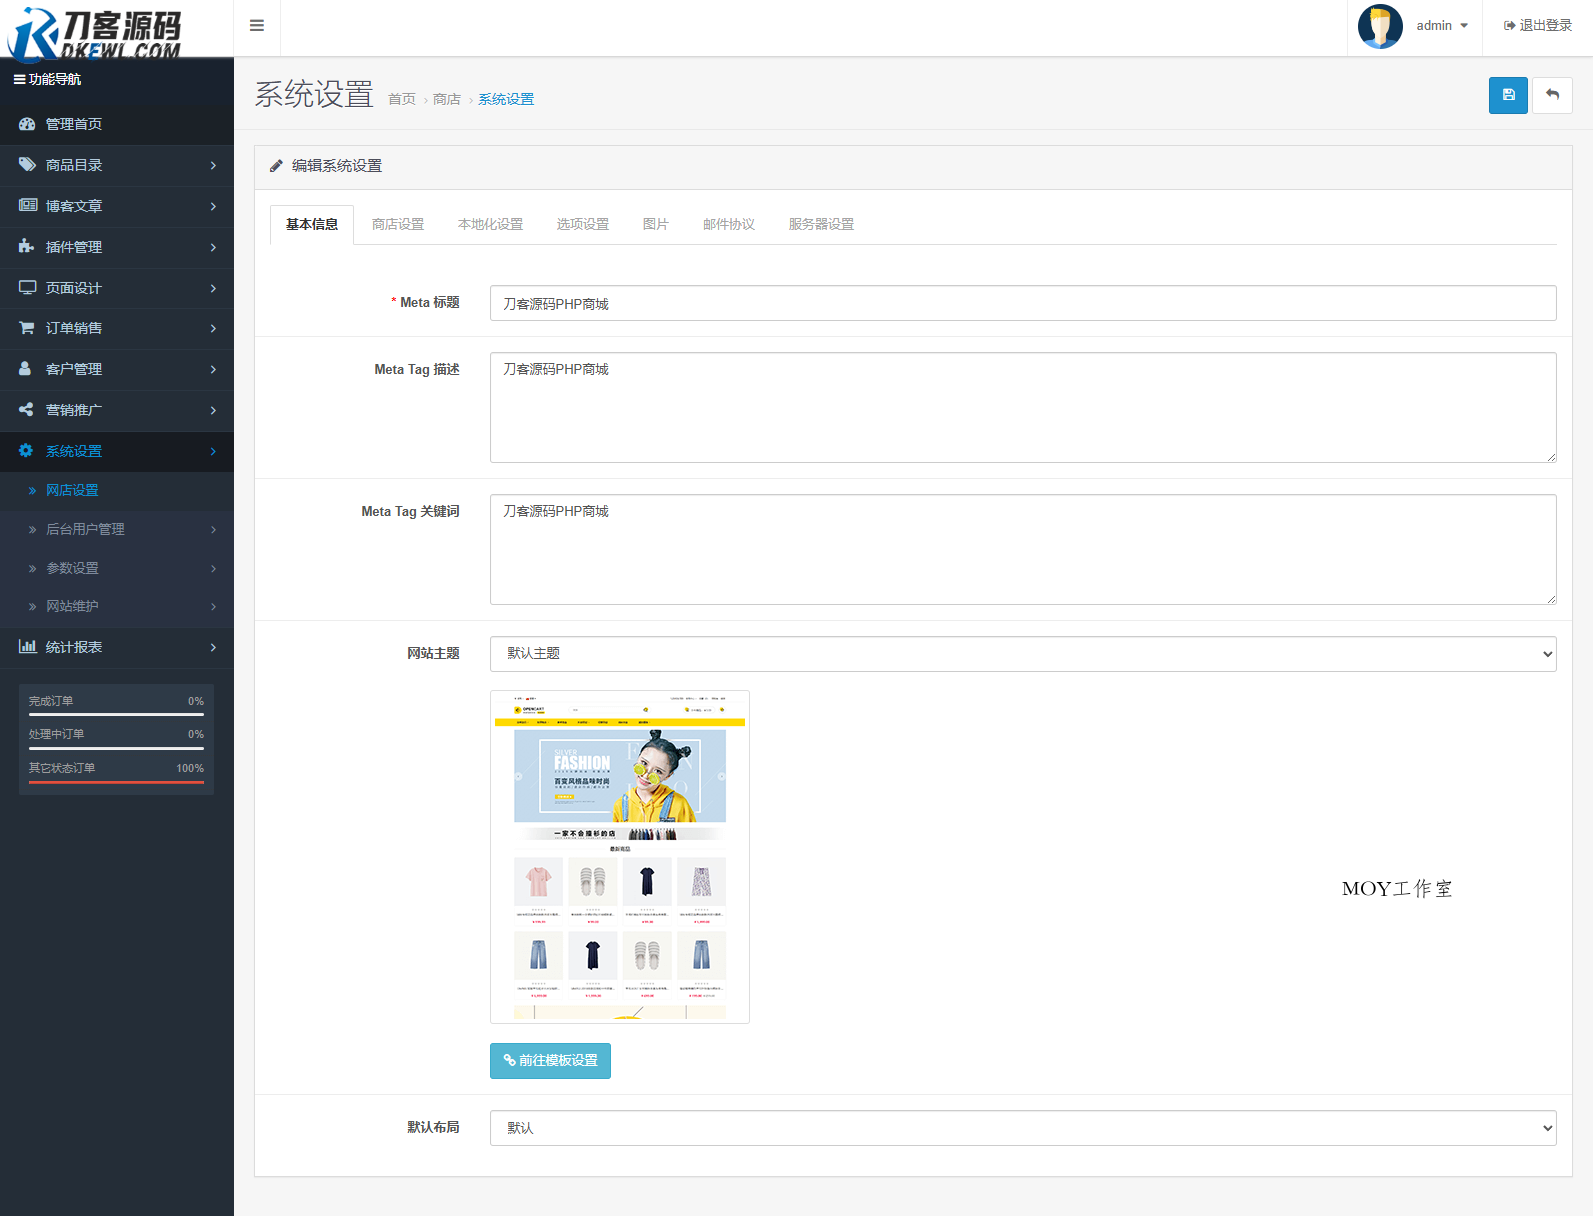Toggle sidebar with hamburger menu icon
Viewport: 1593px width, 1216px height.
(x=257, y=26)
